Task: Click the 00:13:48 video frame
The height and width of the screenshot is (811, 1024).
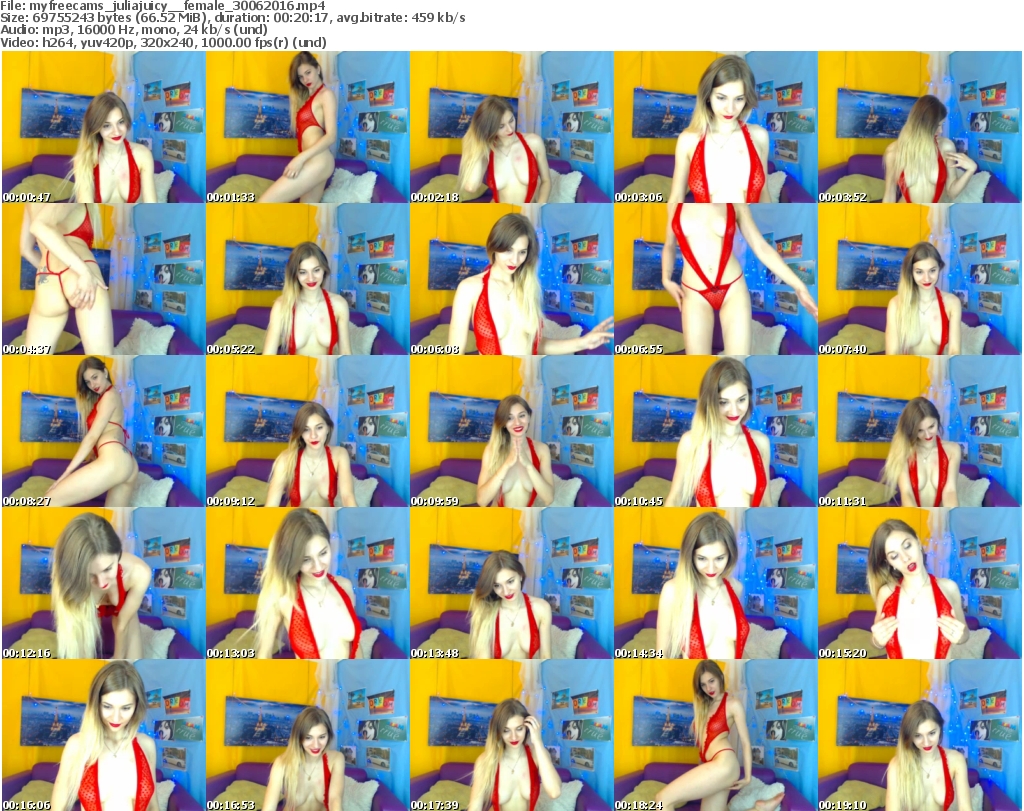Action: pos(511,584)
